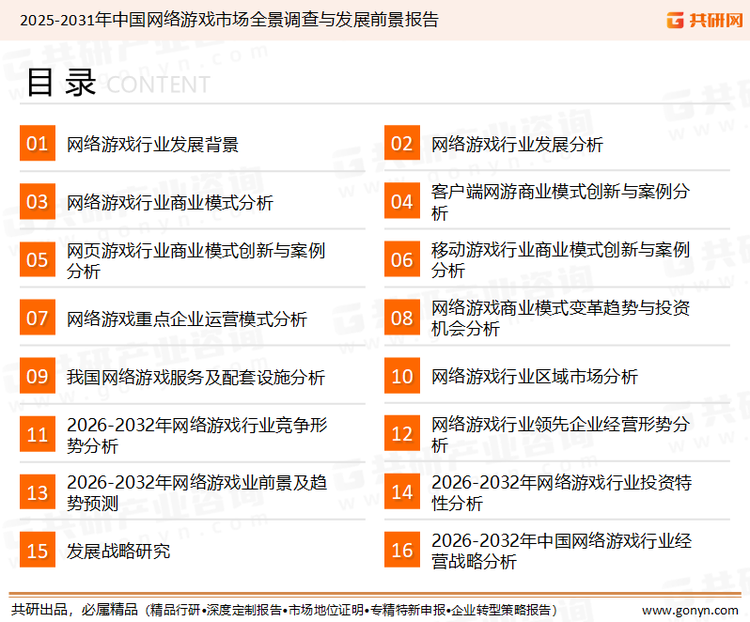Click the orange 14 number box
Image resolution: width=750 pixels, height=622 pixels.
402,492
